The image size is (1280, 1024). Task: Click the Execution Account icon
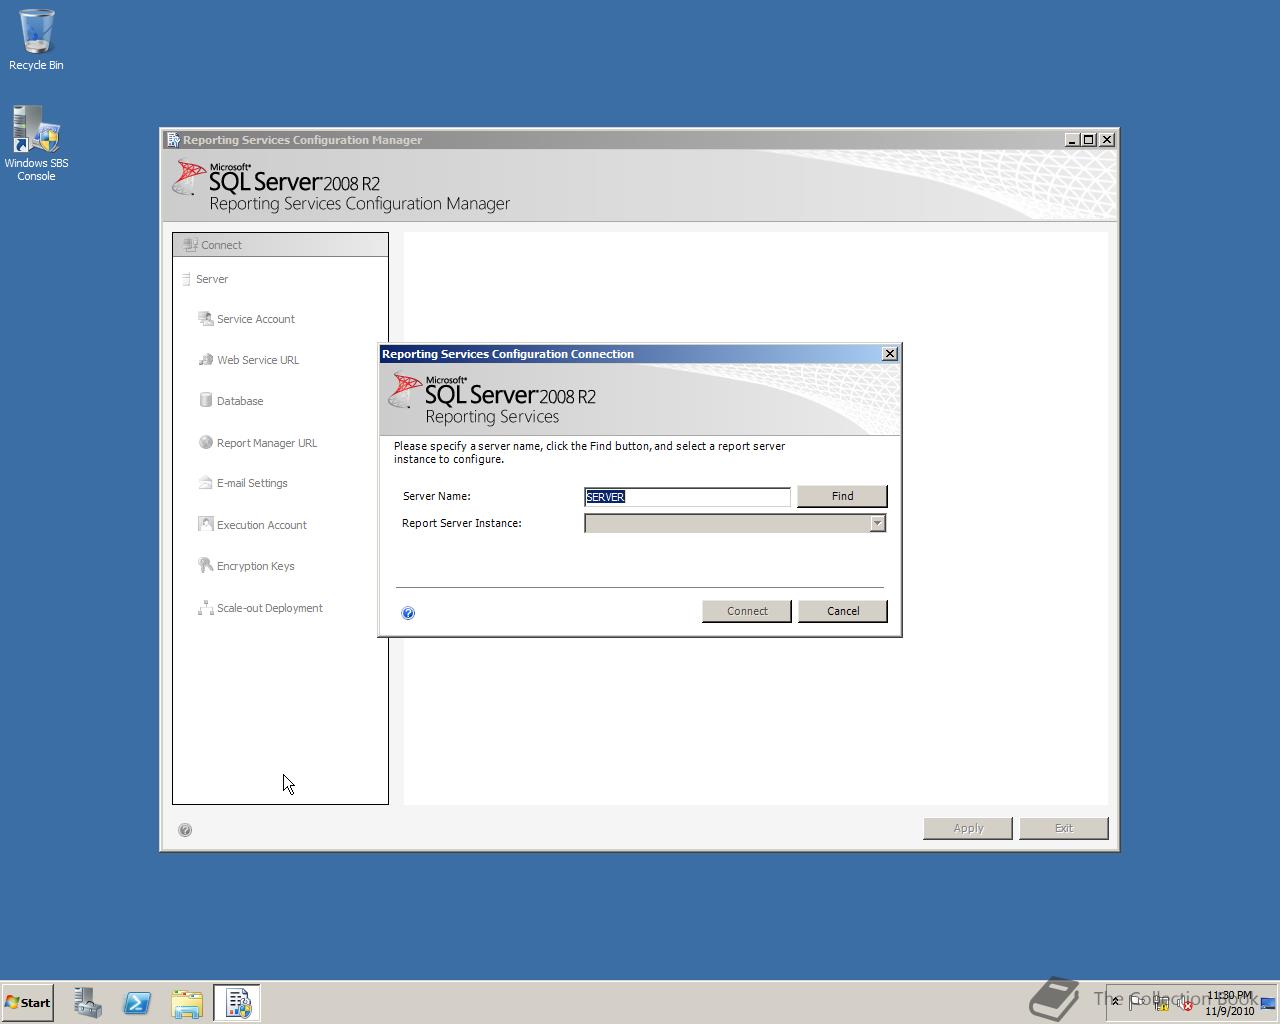[x=205, y=524]
